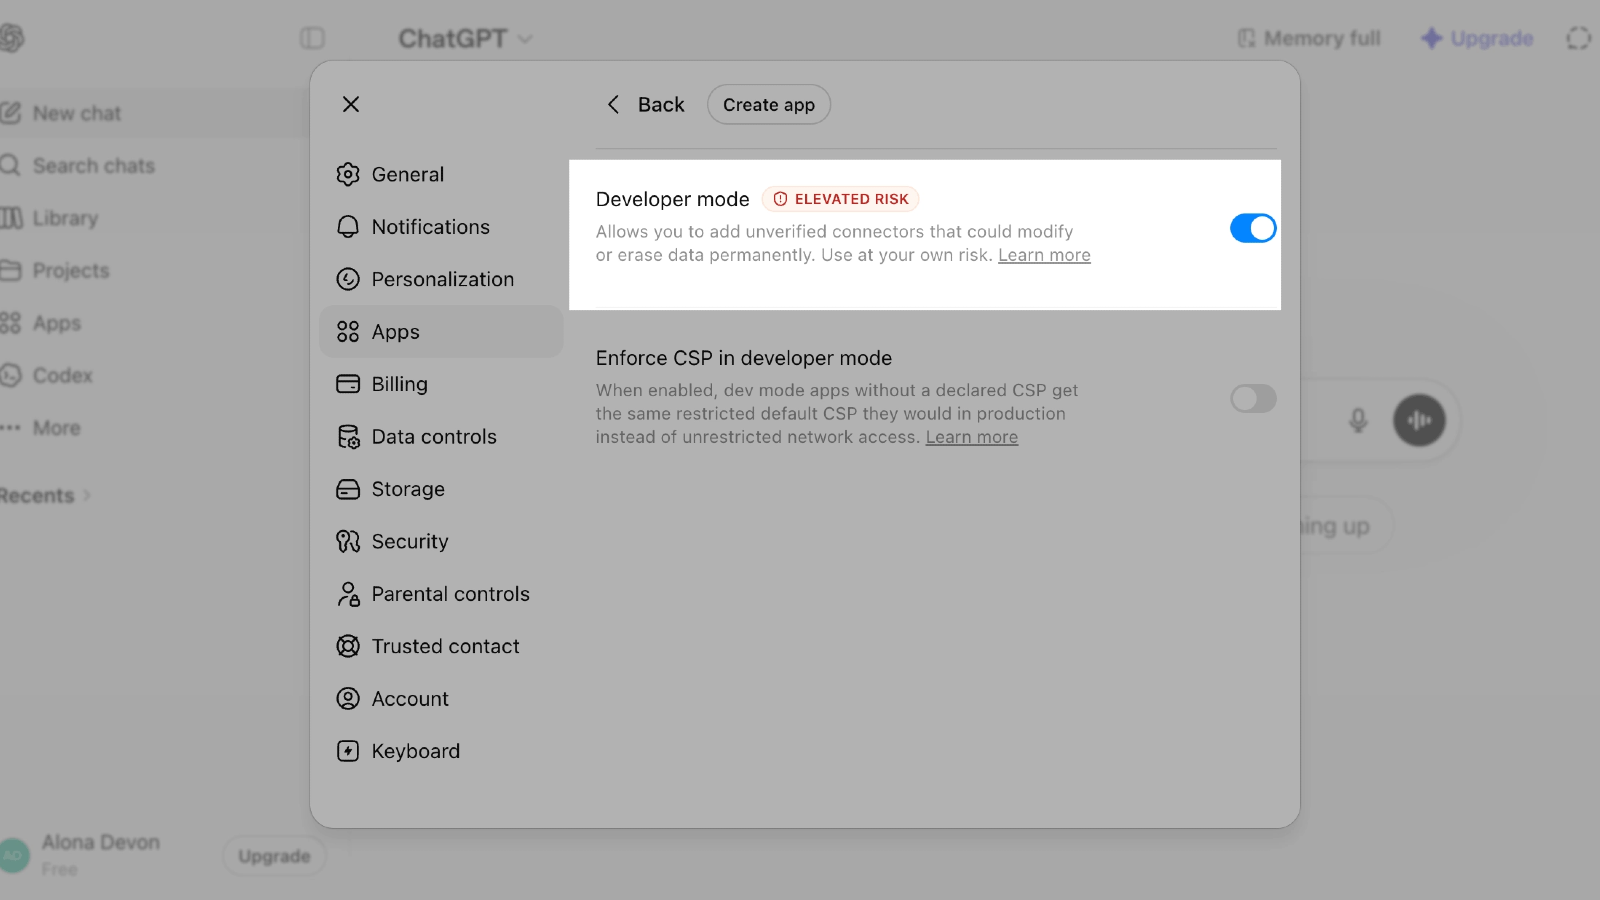
Task: Go to Billing settings
Action: 441,384
